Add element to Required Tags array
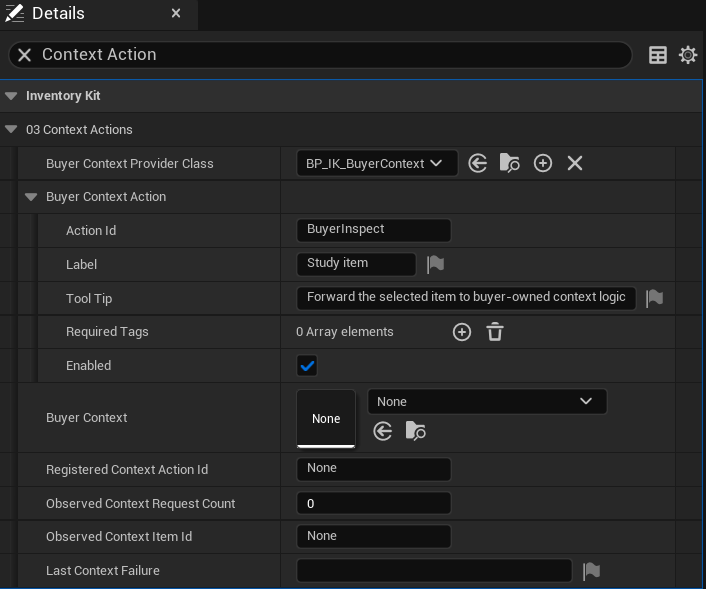Viewport: 706px width, 589px height. pyautogui.click(x=462, y=332)
